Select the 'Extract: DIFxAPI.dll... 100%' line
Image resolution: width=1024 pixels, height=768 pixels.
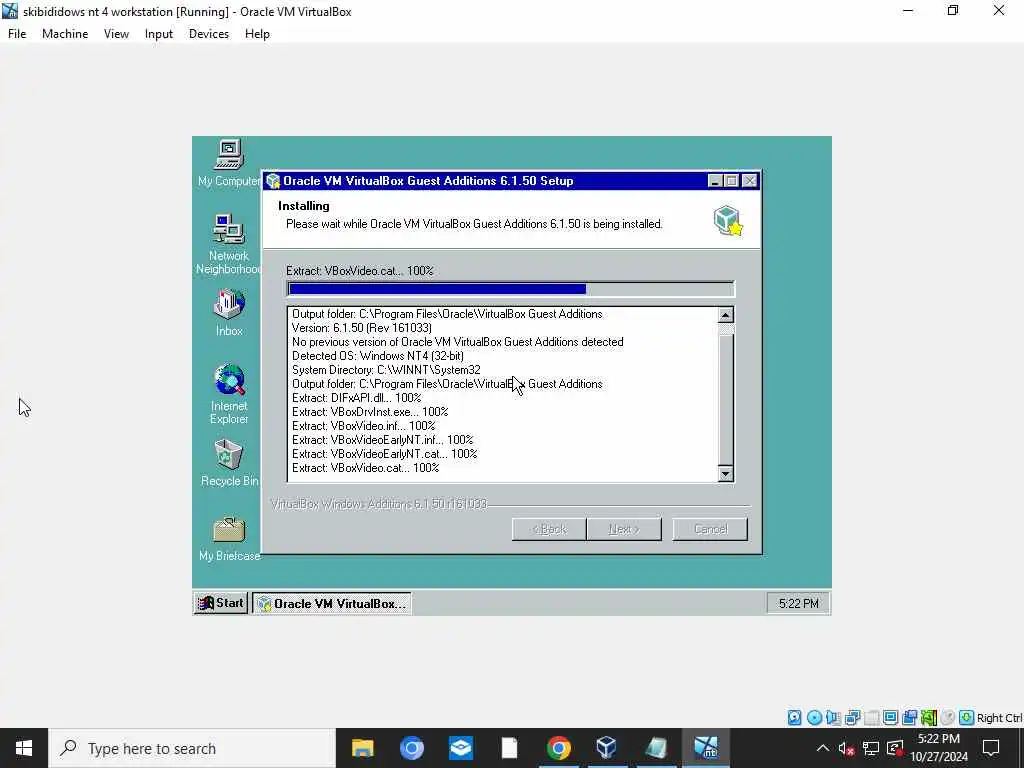[356, 398]
